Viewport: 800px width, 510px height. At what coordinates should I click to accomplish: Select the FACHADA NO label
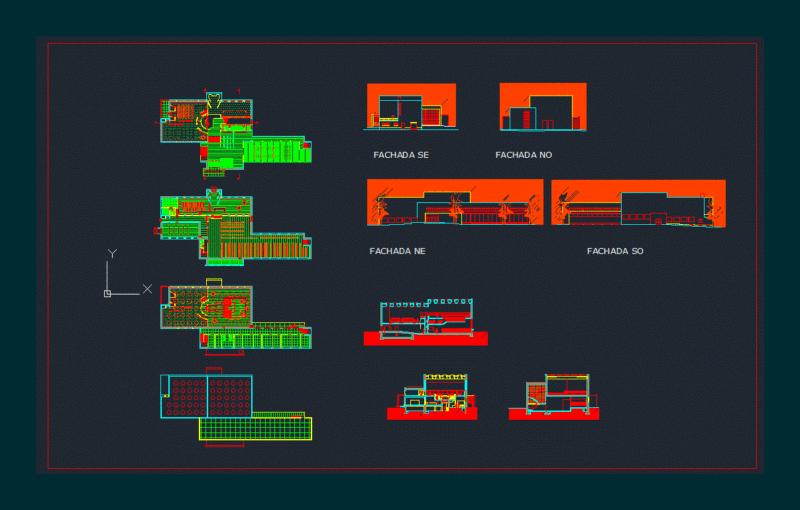[x=523, y=155]
